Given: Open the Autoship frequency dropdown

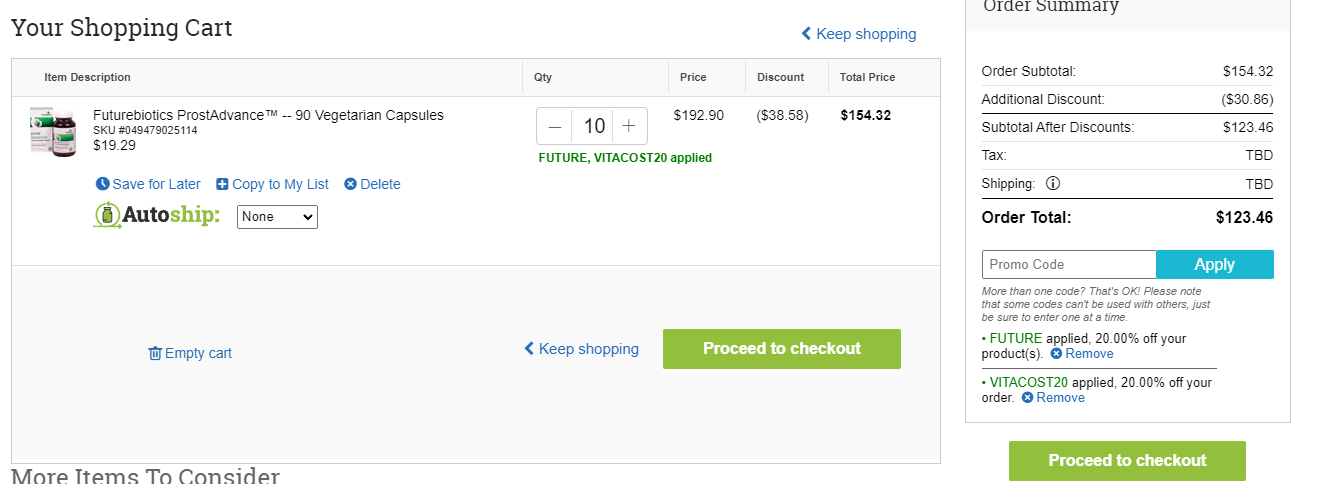Looking at the screenshot, I should (277, 217).
